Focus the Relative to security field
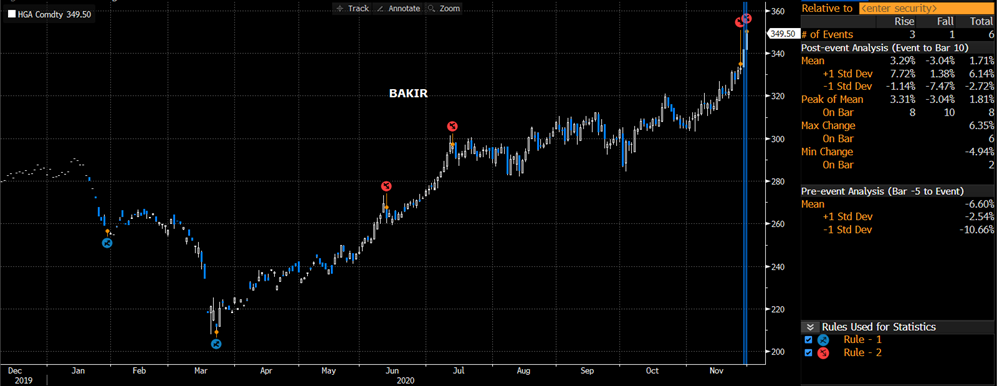Screen dimensions: 997x386 tap(926, 8)
